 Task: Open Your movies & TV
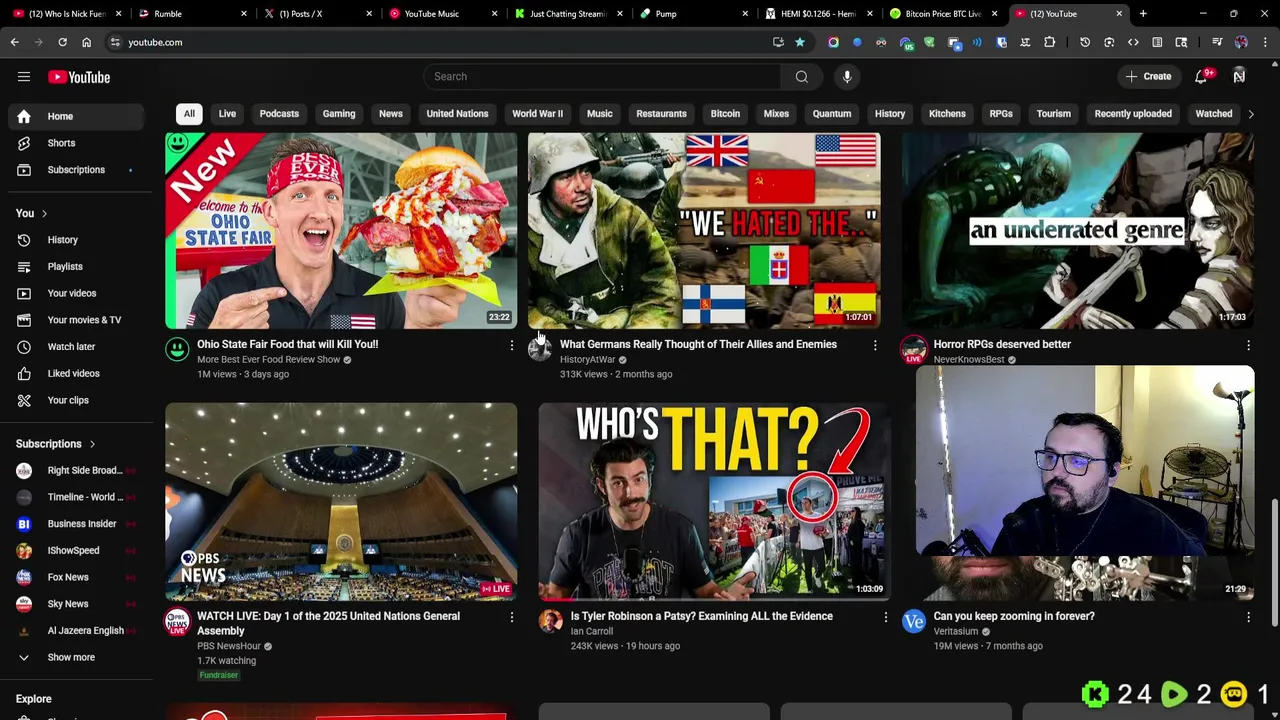pos(76,320)
